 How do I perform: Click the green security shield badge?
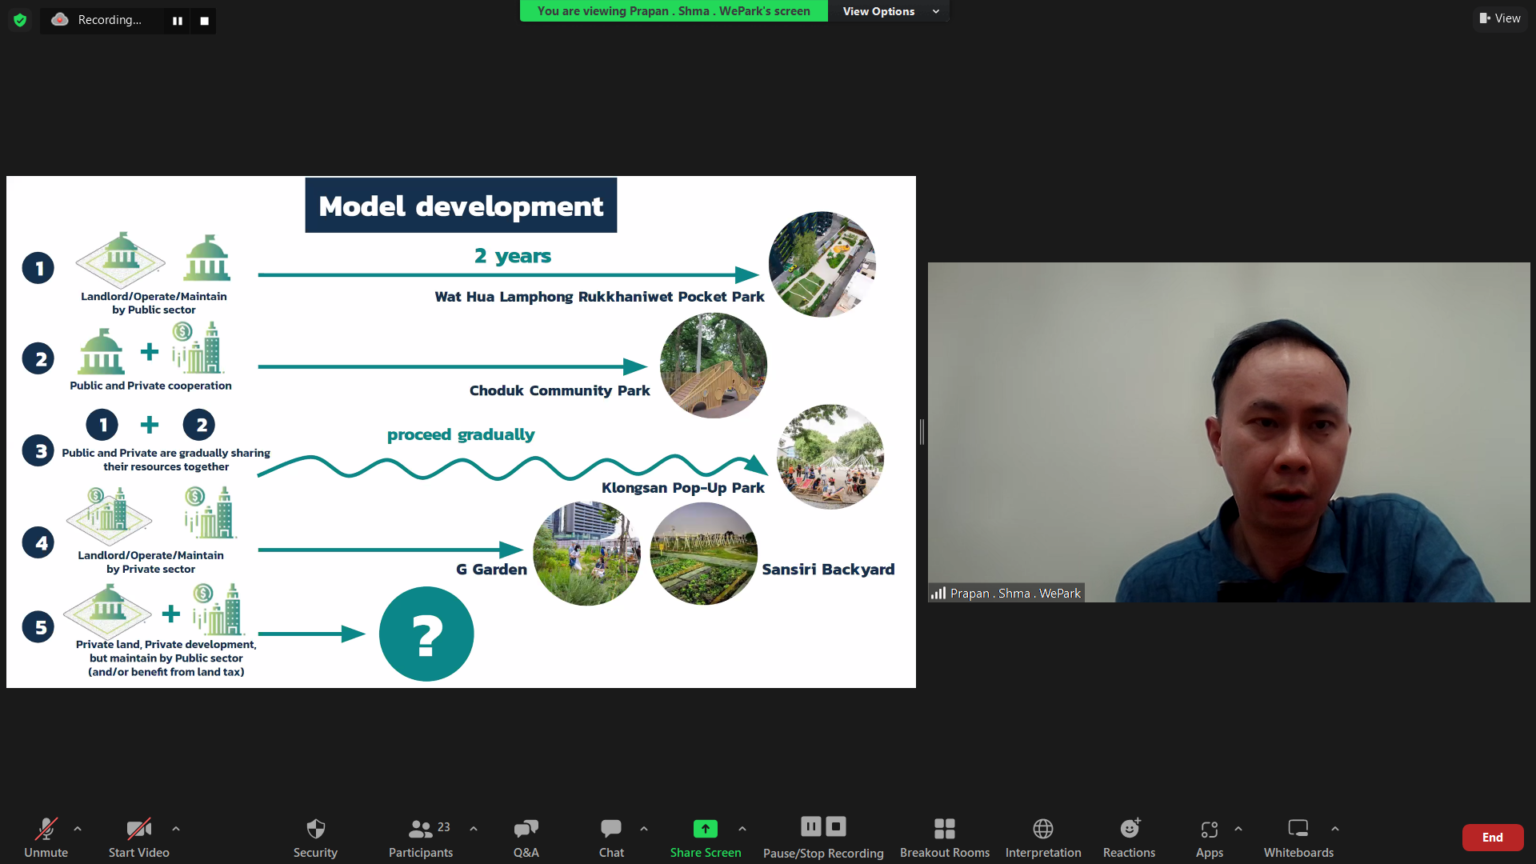[x=19, y=20]
